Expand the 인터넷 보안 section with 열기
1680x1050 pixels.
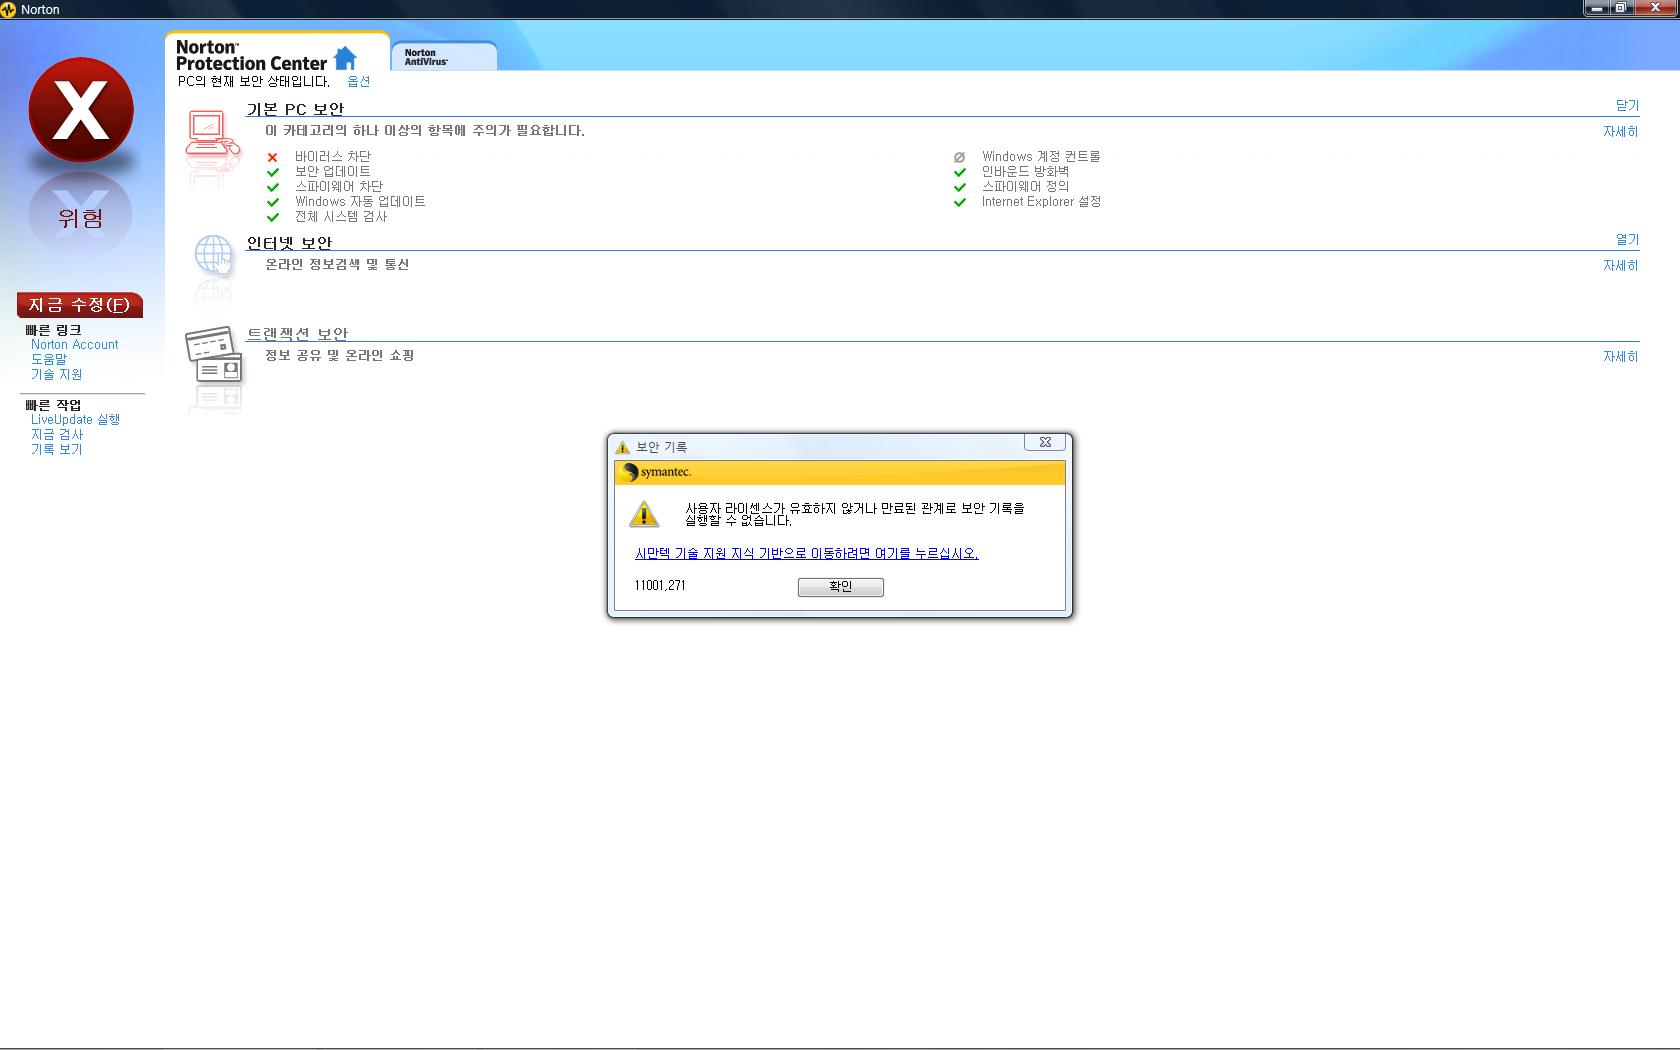tap(1627, 239)
